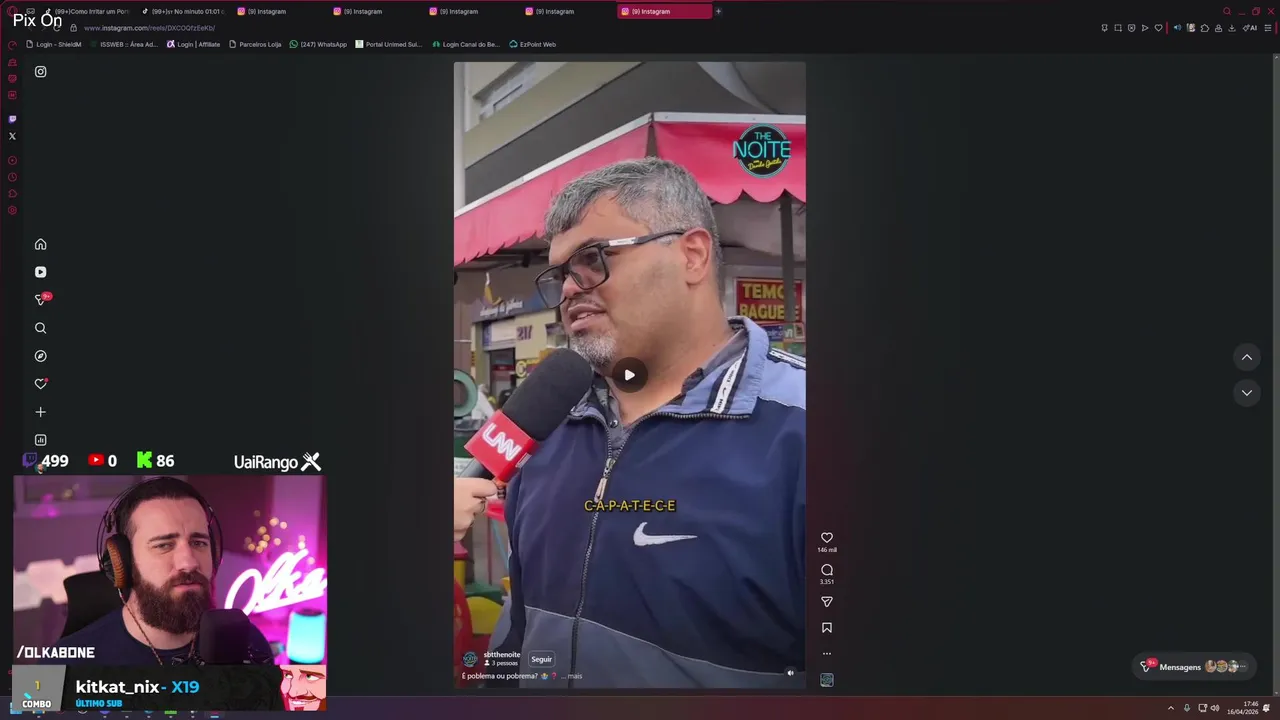
Task: Open the taskbar microphone tray icon
Action: (x=1187, y=708)
